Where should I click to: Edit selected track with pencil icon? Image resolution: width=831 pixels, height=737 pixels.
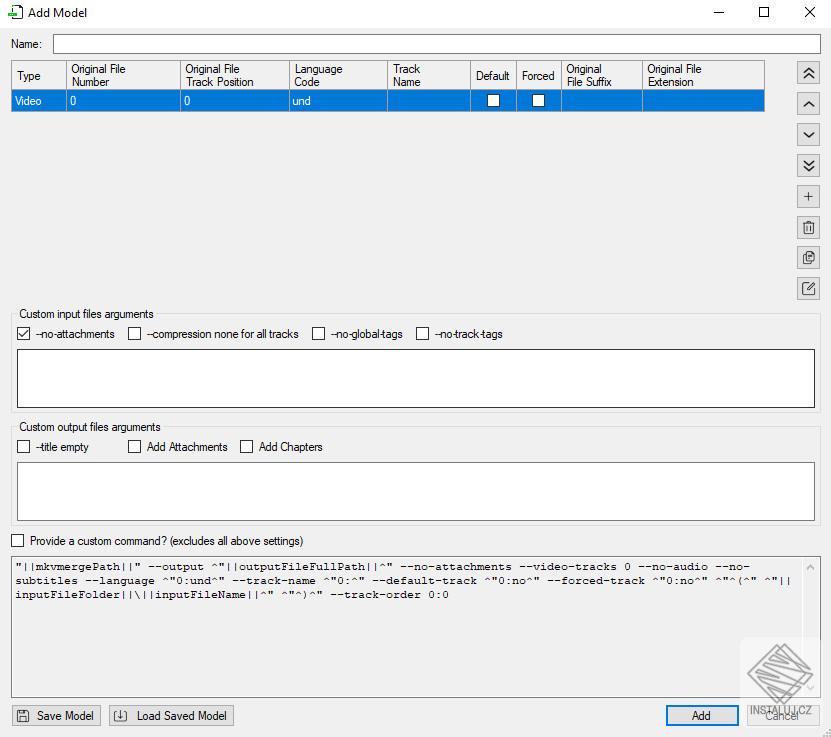point(808,289)
